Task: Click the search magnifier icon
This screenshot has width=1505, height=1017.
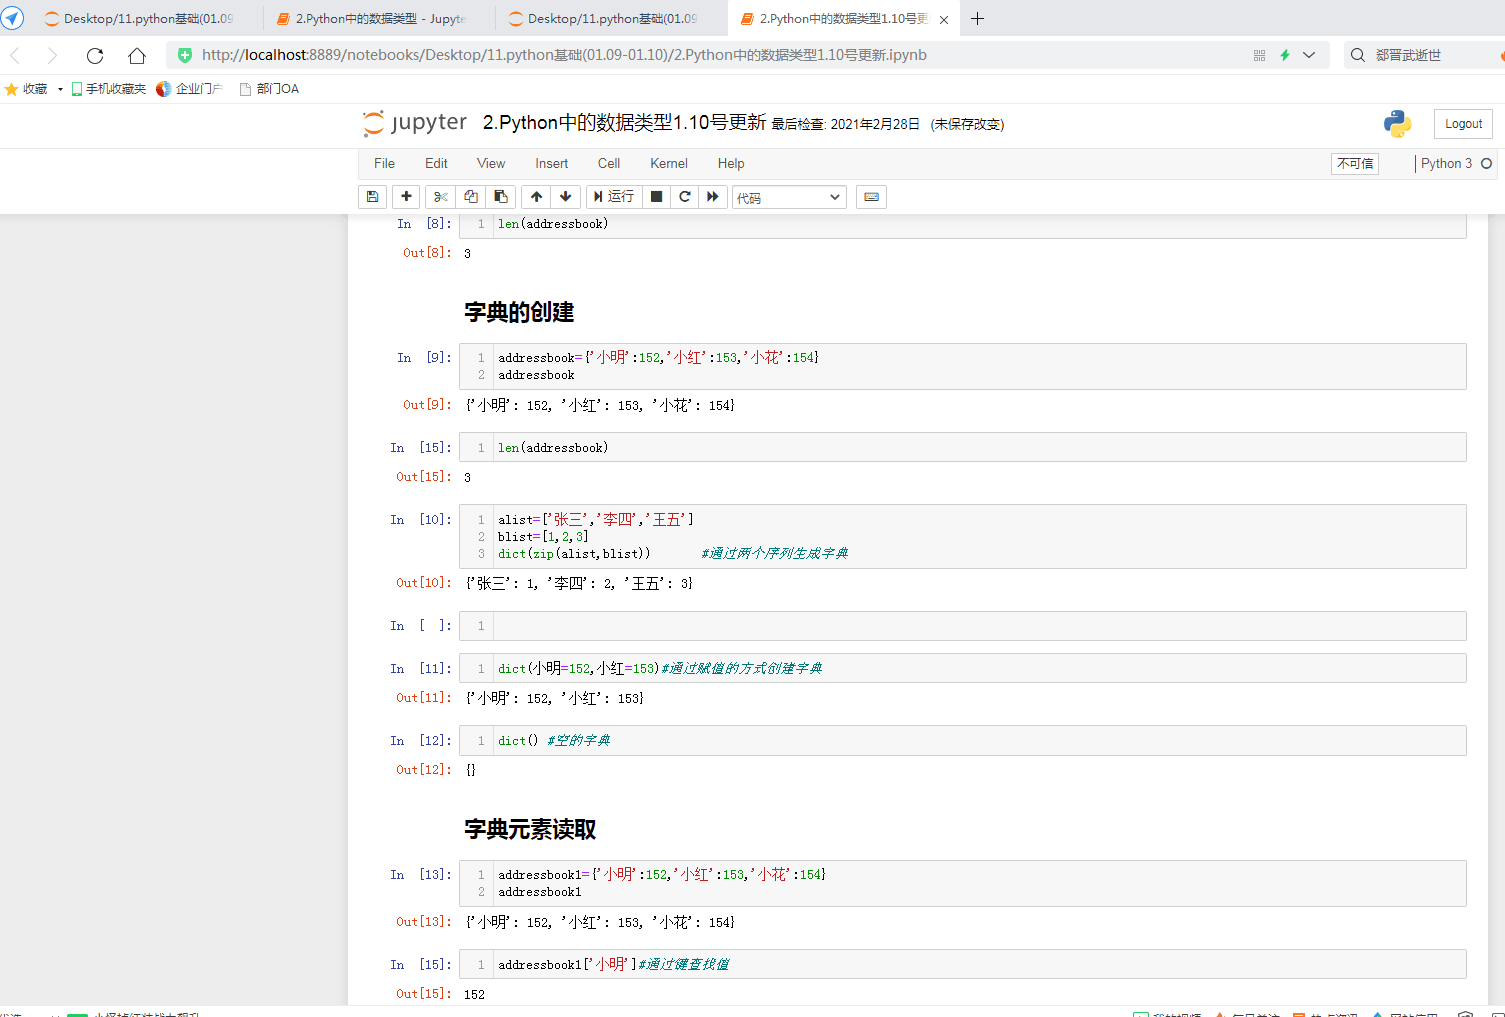Action: click(1357, 55)
